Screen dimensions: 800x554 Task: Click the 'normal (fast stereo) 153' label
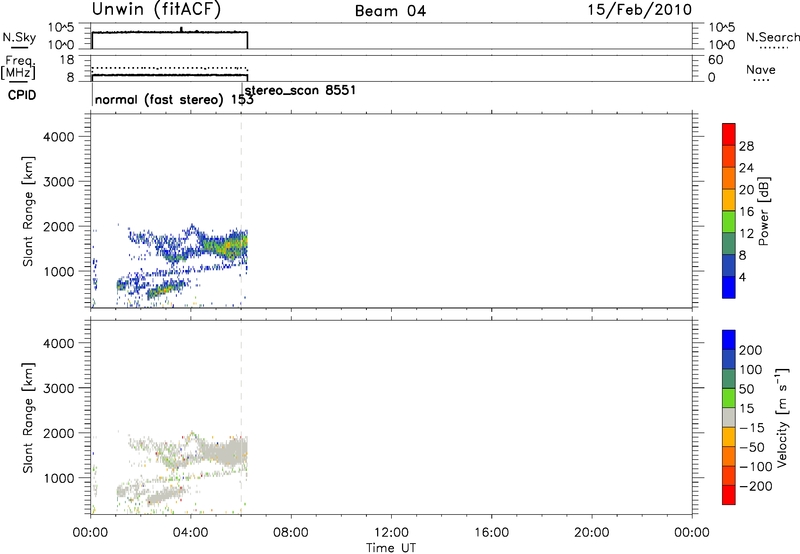[174, 100]
